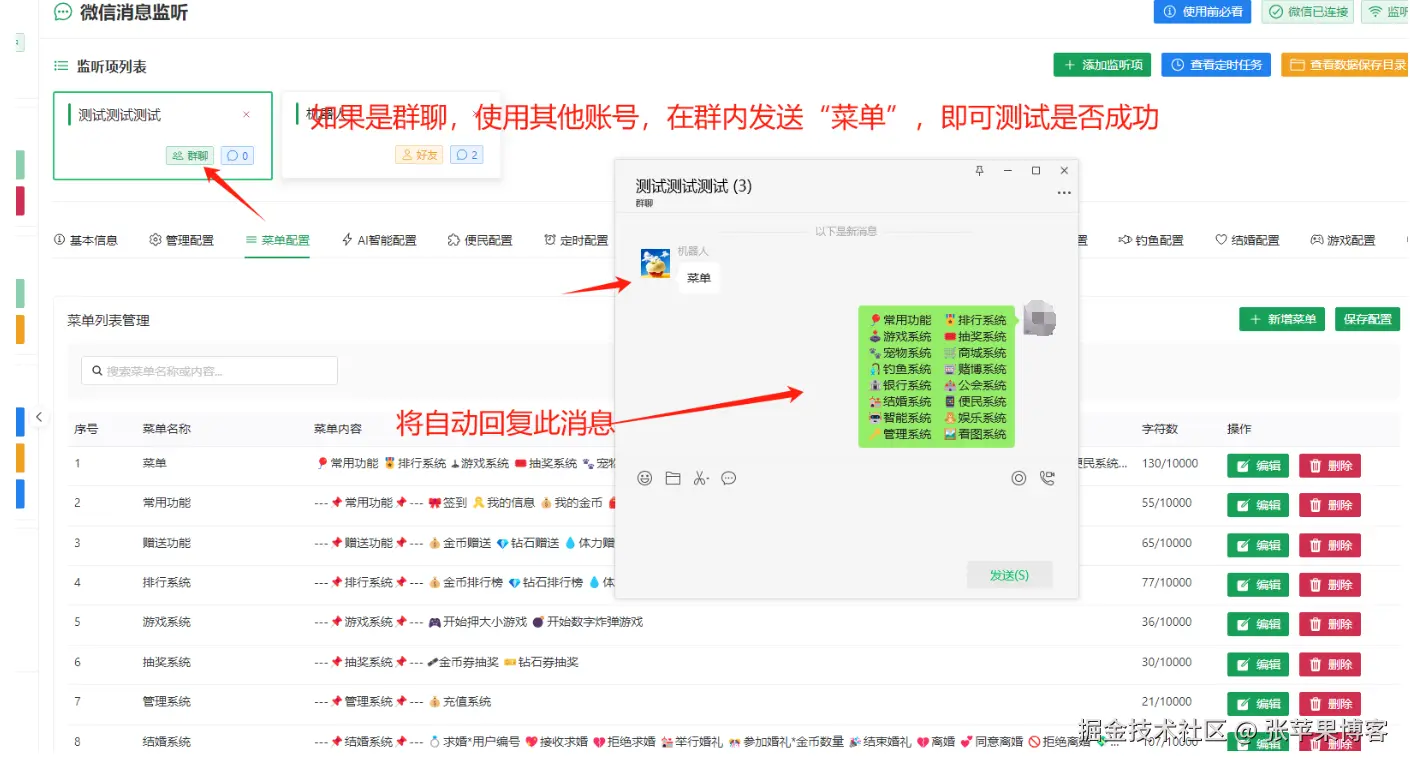1410x766 pixels.
Task: Click the 添加监听项 button
Action: (x=1102, y=65)
